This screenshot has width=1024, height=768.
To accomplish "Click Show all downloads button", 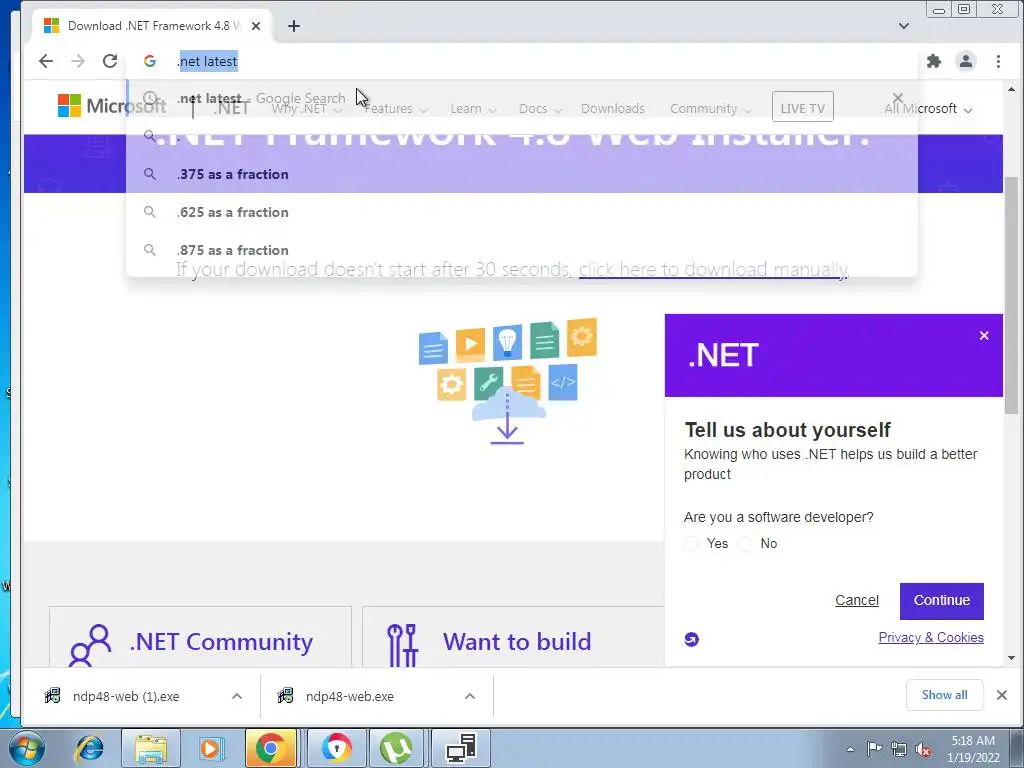I will (944, 695).
